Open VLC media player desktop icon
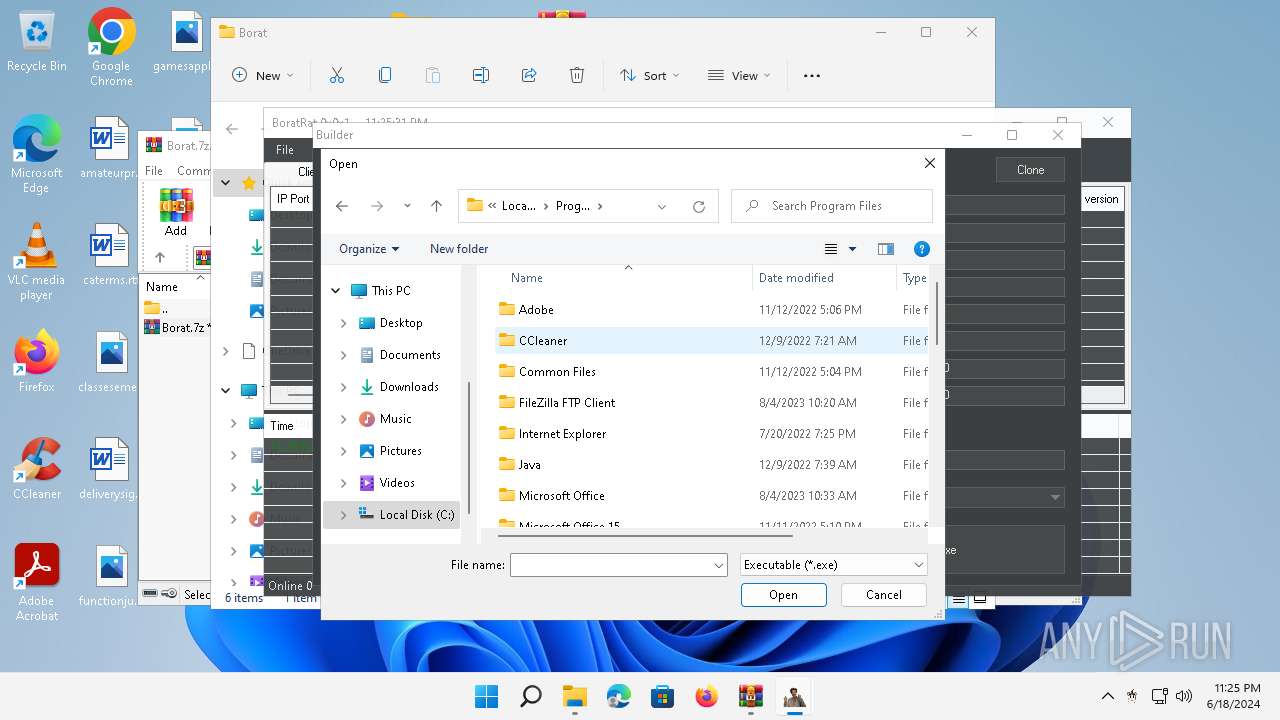Image resolution: width=1280 pixels, height=720 pixels. tap(36, 261)
